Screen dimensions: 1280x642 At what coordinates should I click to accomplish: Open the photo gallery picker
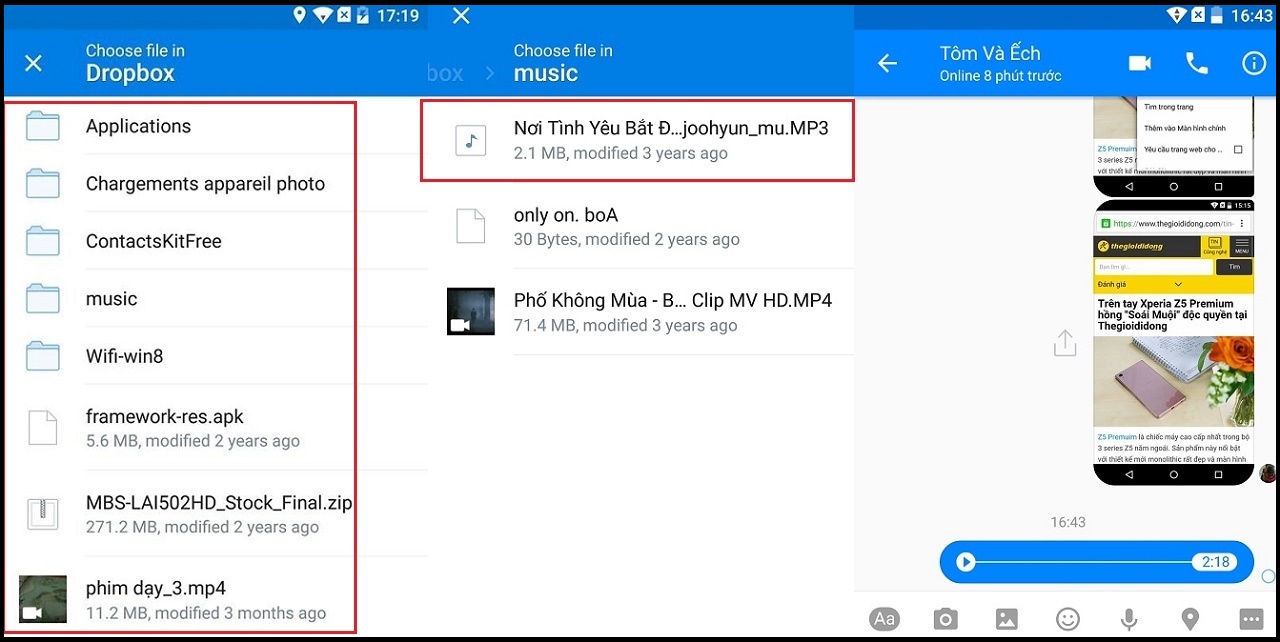point(1006,619)
